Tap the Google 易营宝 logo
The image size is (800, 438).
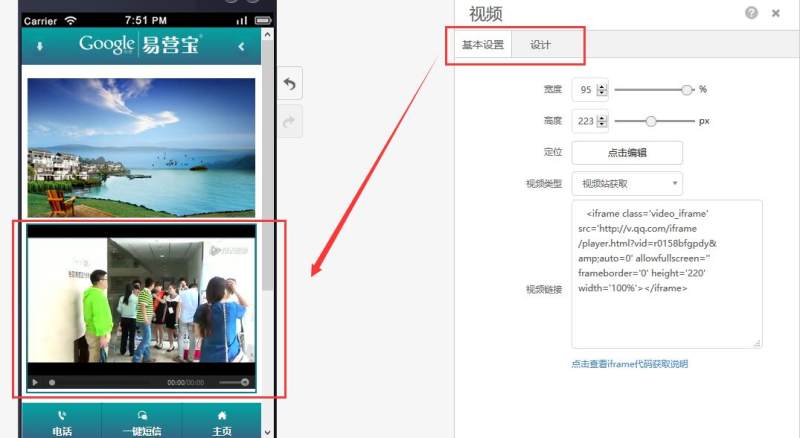(140, 45)
